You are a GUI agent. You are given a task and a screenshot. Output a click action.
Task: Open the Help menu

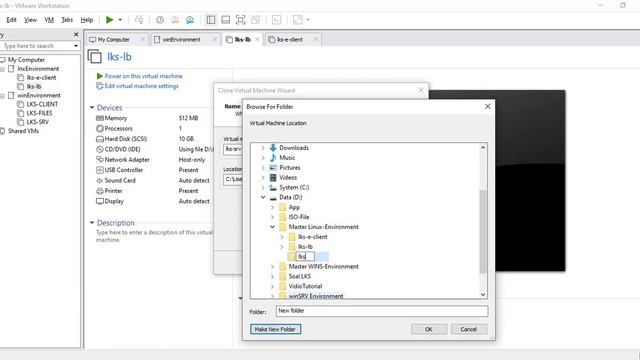87,20
